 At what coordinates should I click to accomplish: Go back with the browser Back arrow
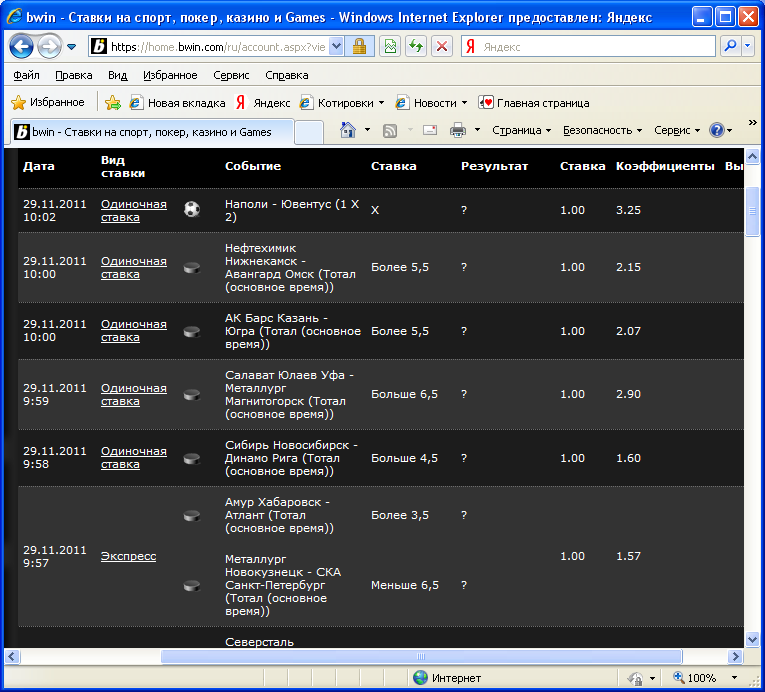coord(21,47)
